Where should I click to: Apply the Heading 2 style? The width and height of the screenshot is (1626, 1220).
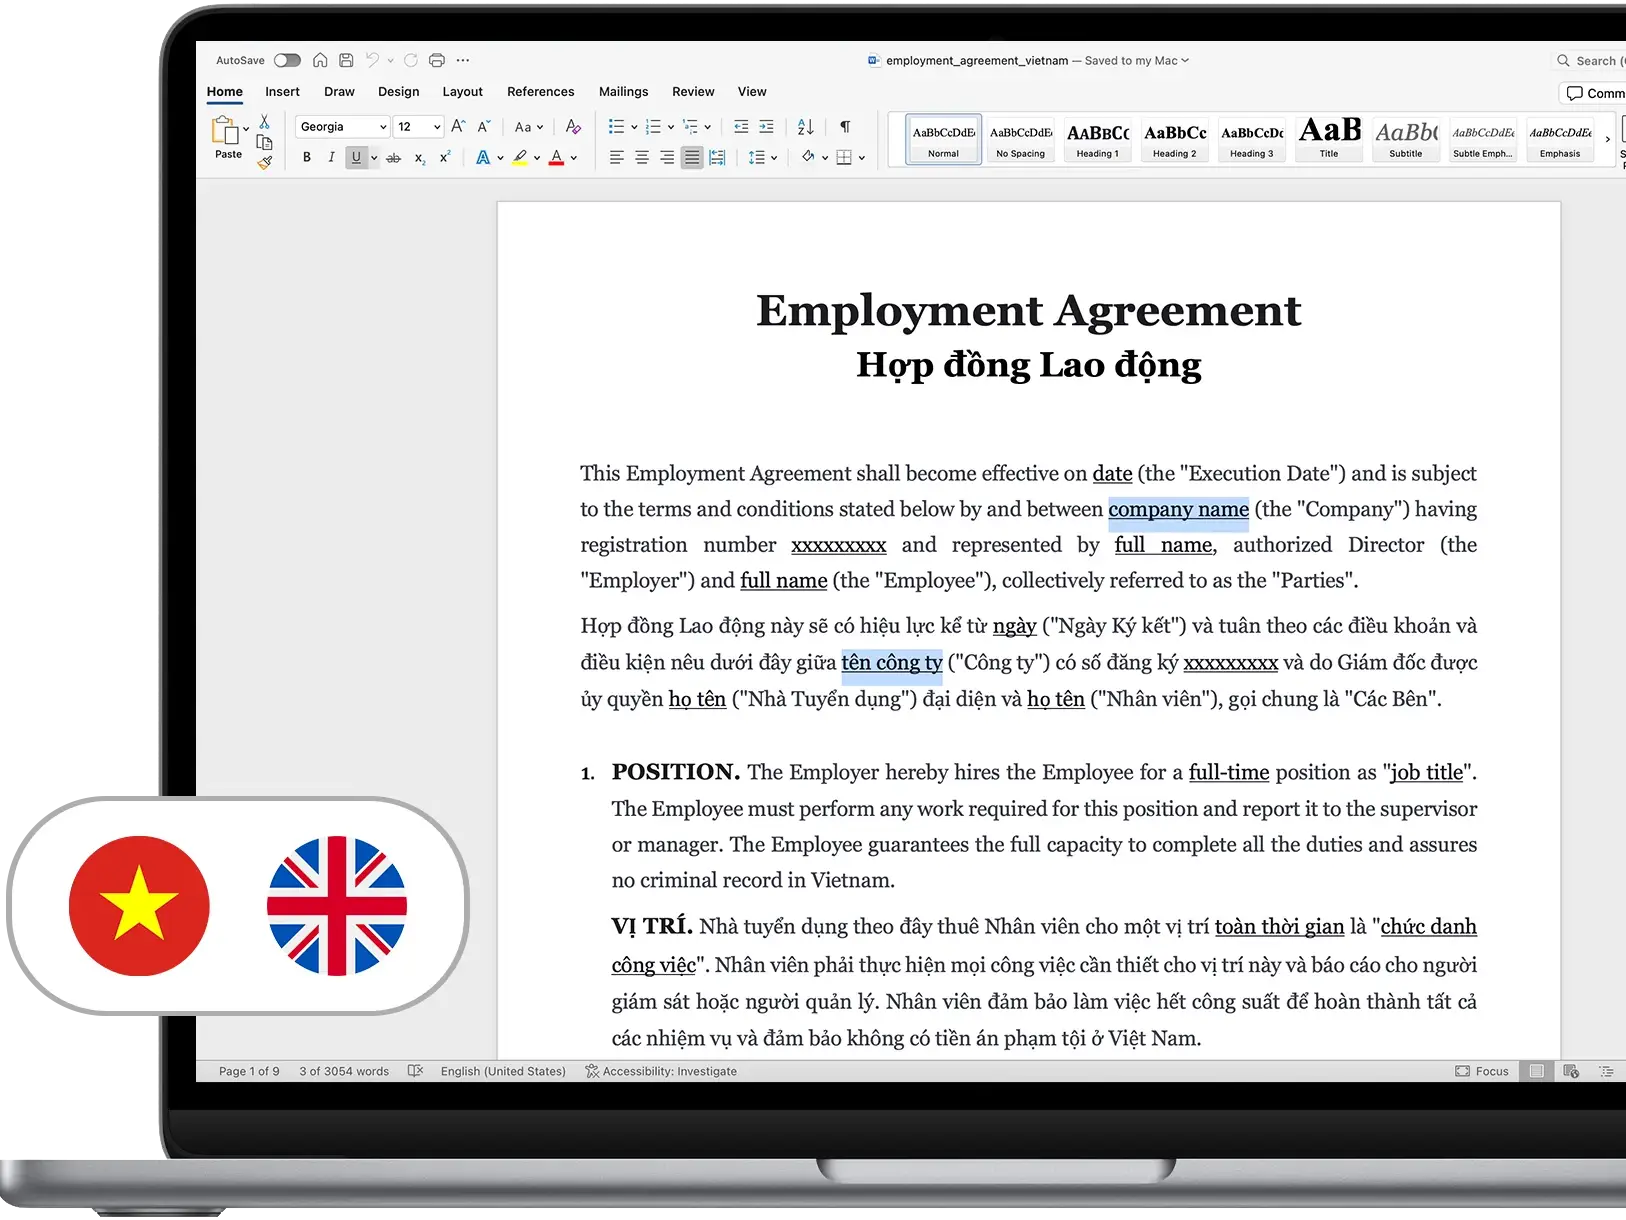(x=1174, y=139)
